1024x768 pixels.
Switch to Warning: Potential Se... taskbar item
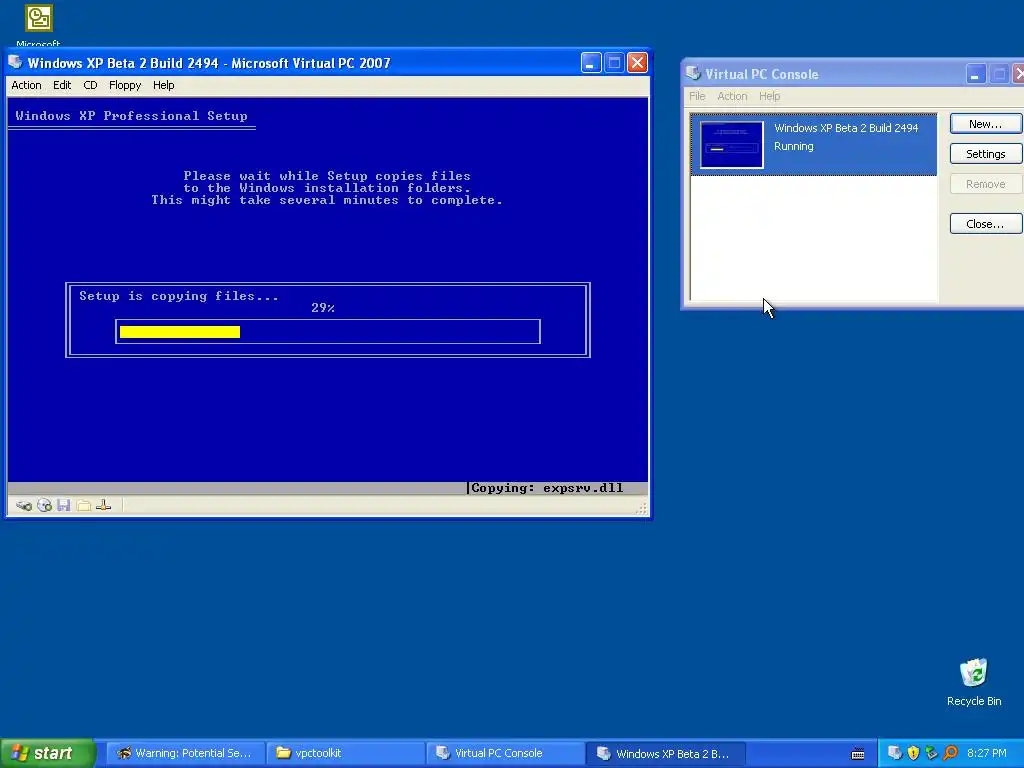pos(185,753)
